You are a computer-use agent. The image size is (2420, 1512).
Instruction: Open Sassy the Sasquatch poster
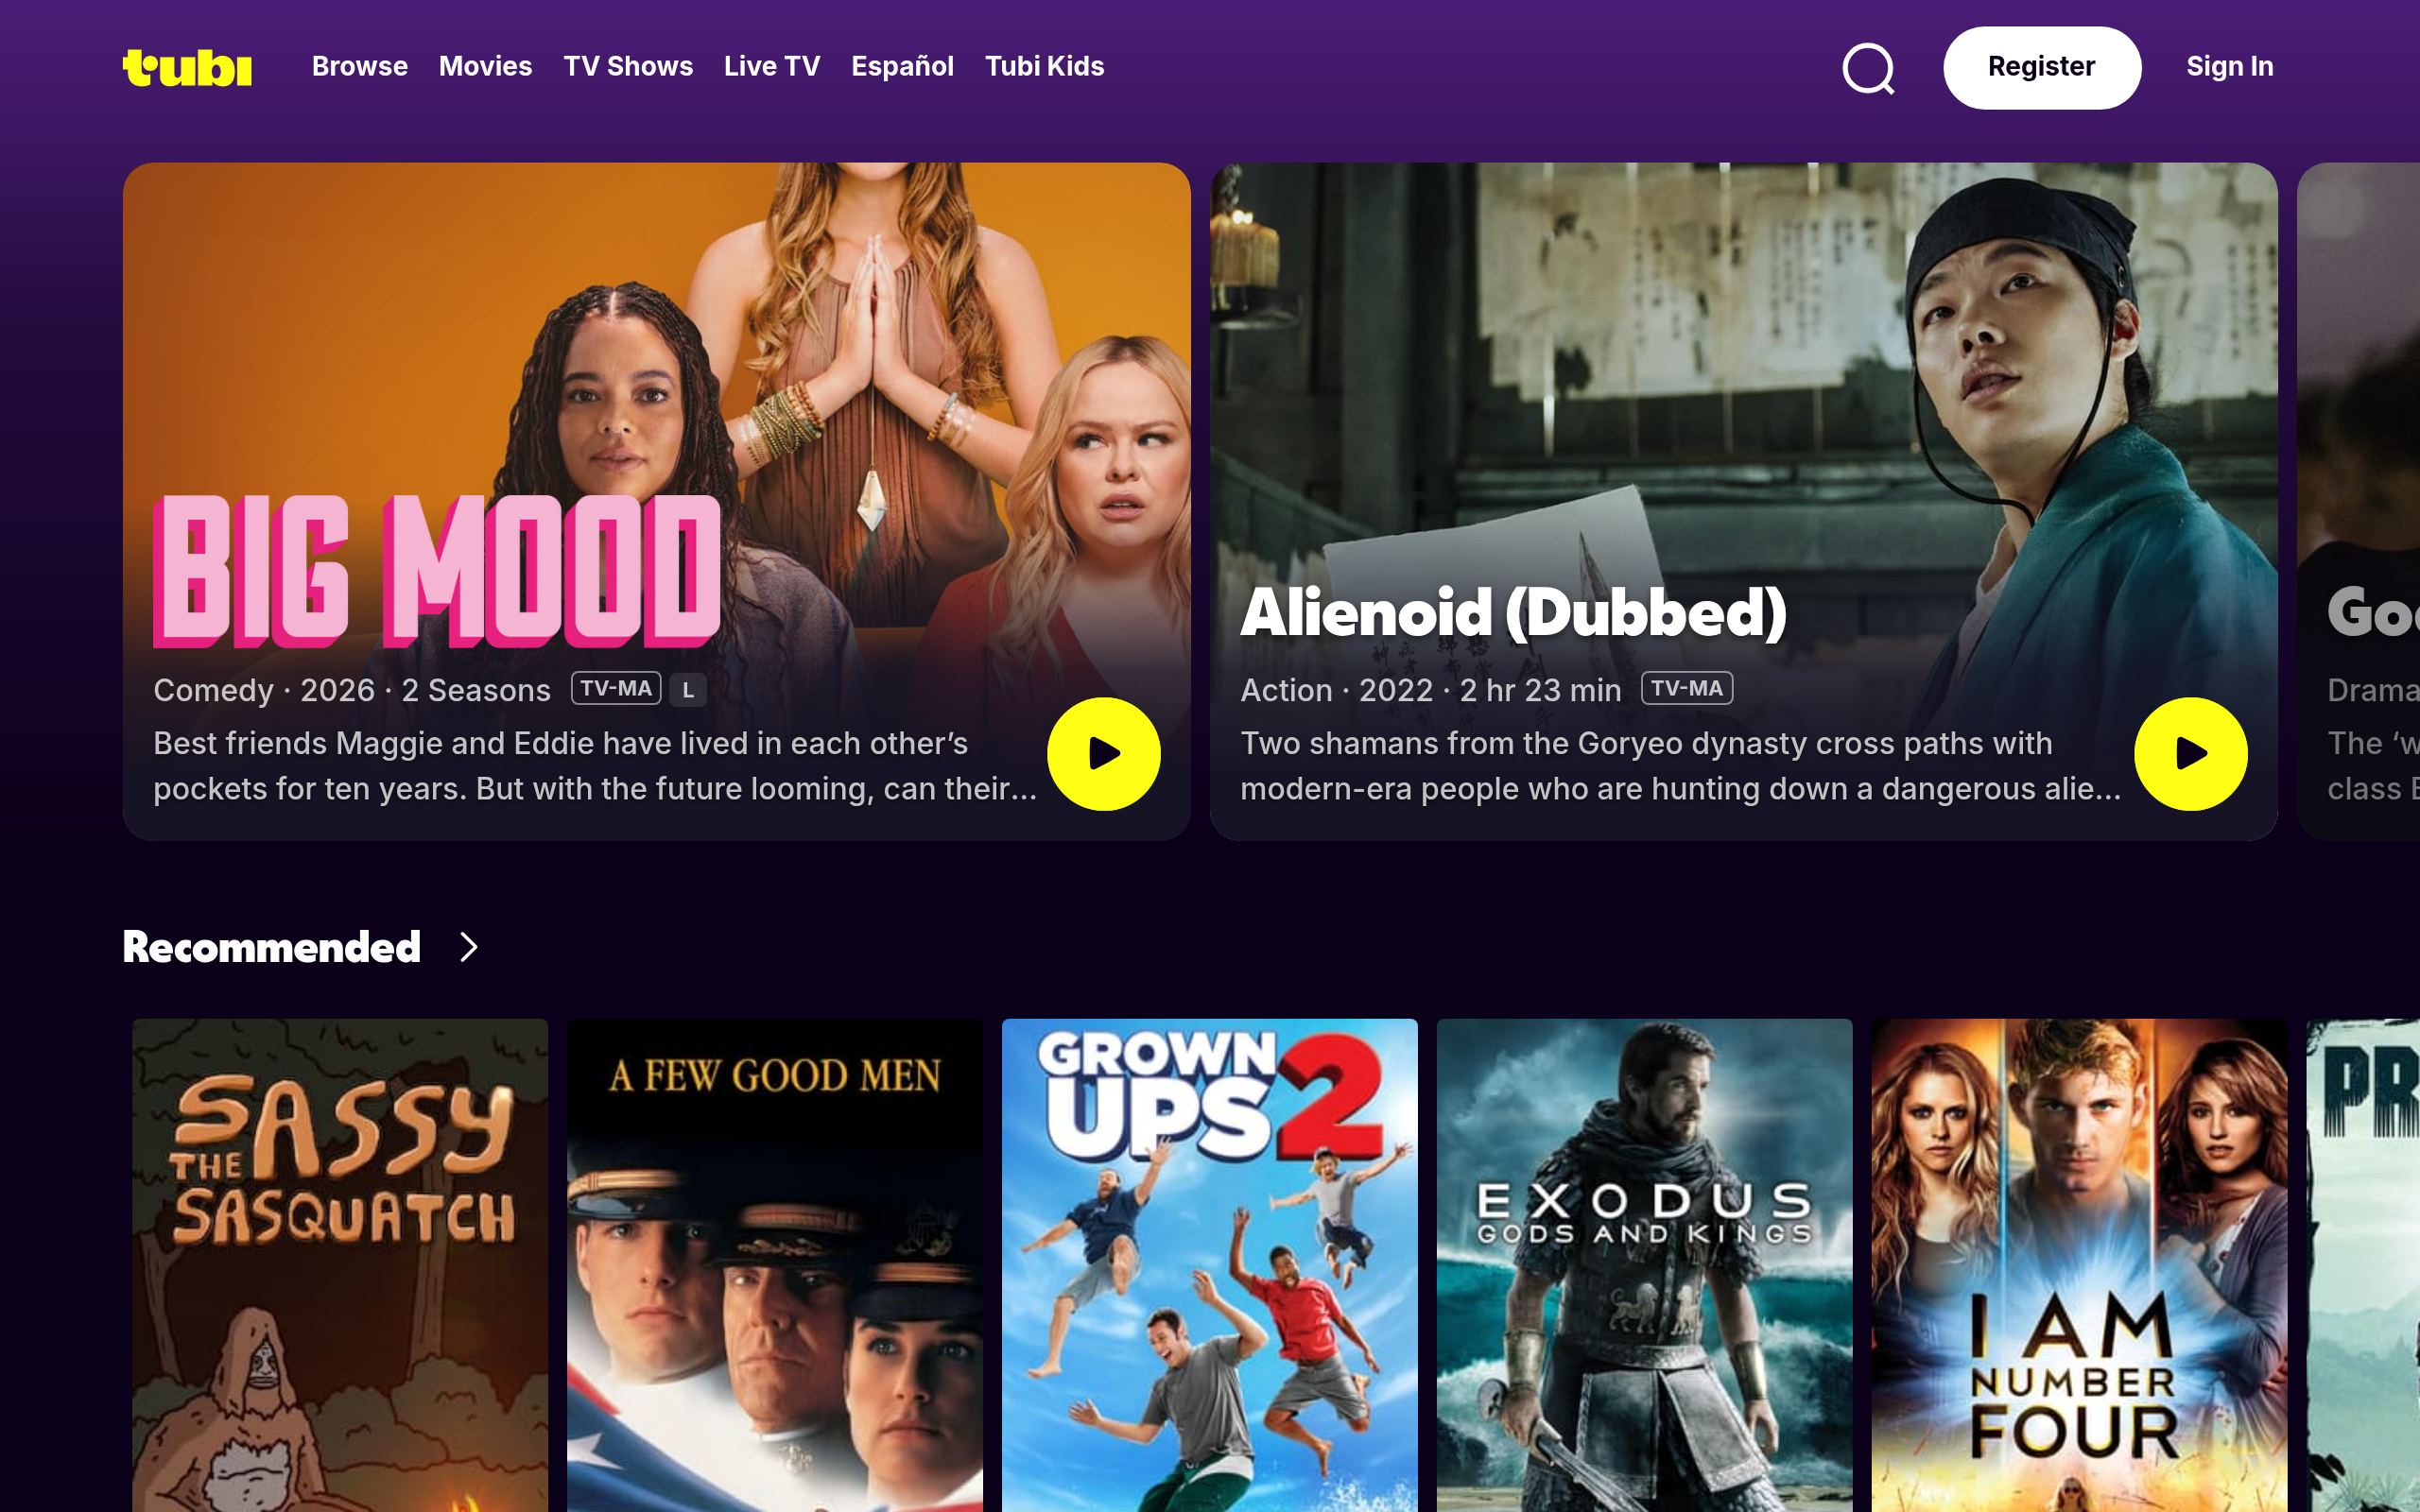pos(340,1265)
